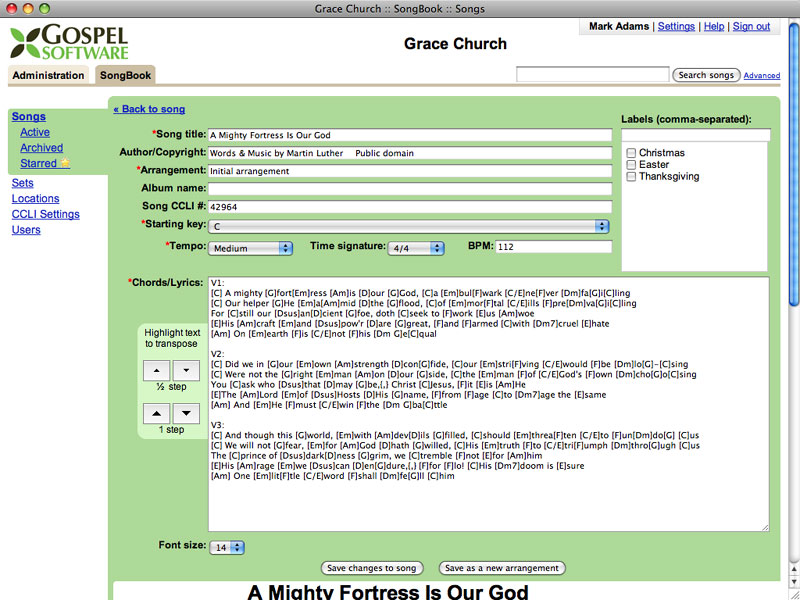The image size is (800, 600).
Task: Open the Starting key dropdown
Action: tap(409, 226)
